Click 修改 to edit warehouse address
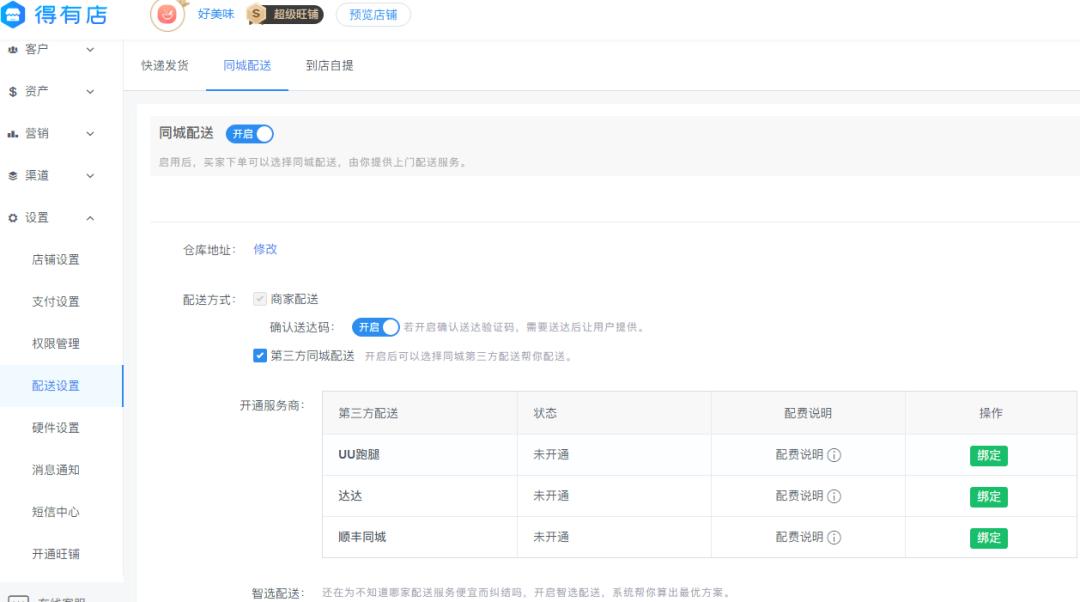The height and width of the screenshot is (602, 1080). [x=264, y=247]
